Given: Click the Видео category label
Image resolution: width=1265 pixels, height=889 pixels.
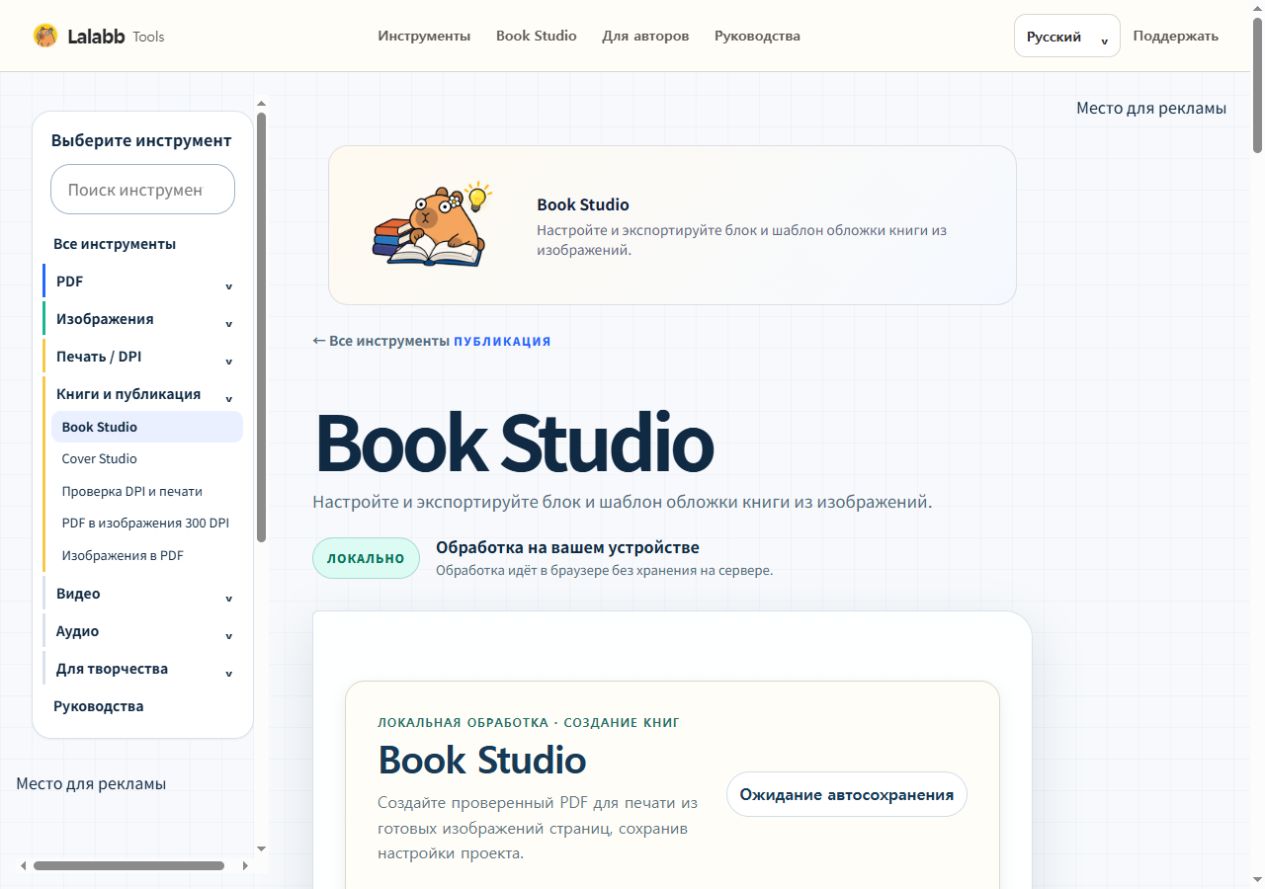Looking at the screenshot, I should 78,593.
